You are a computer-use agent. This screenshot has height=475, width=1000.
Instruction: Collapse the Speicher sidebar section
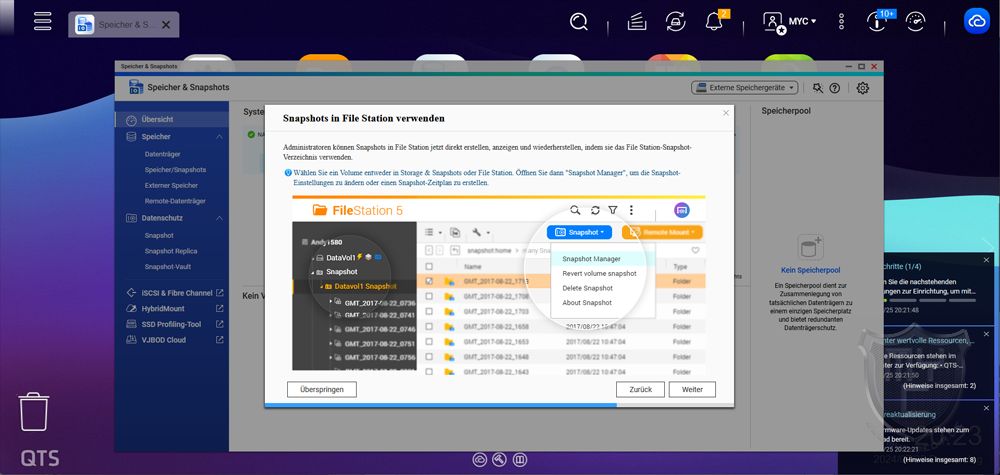[x=219, y=136]
